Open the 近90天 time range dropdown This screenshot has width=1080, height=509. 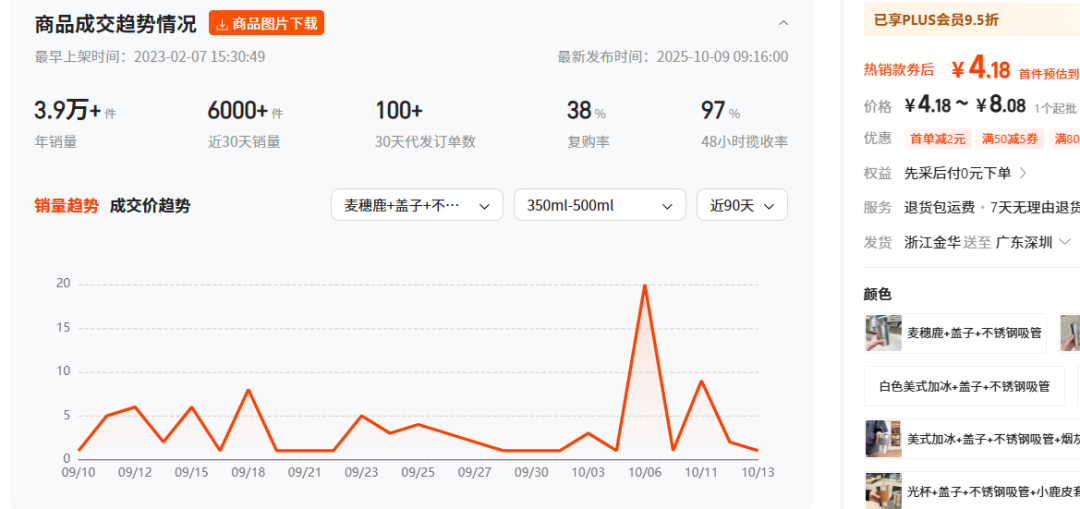click(x=742, y=205)
